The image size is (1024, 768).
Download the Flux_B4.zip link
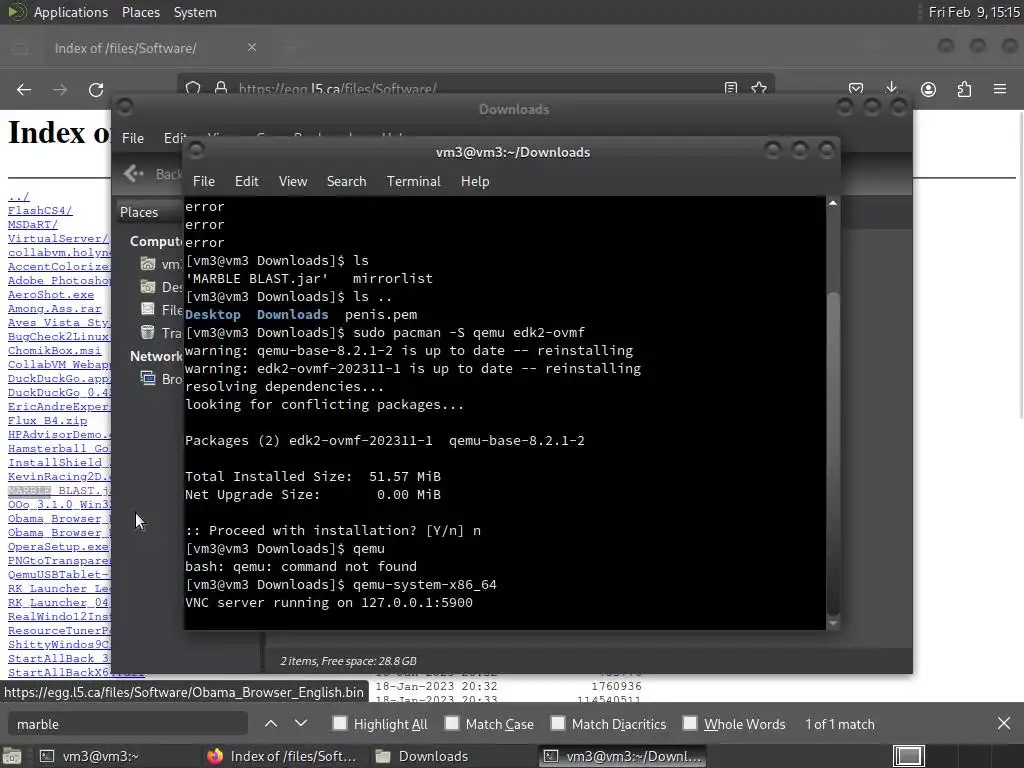point(48,420)
